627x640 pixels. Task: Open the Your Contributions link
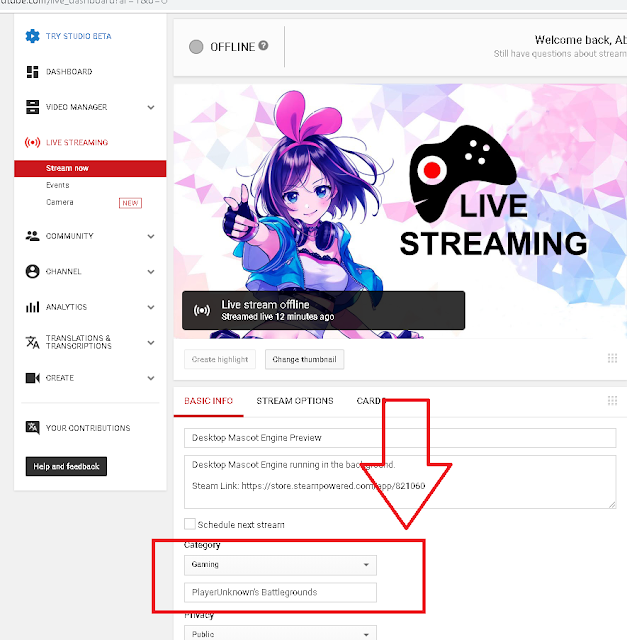pyautogui.click(x=88, y=428)
